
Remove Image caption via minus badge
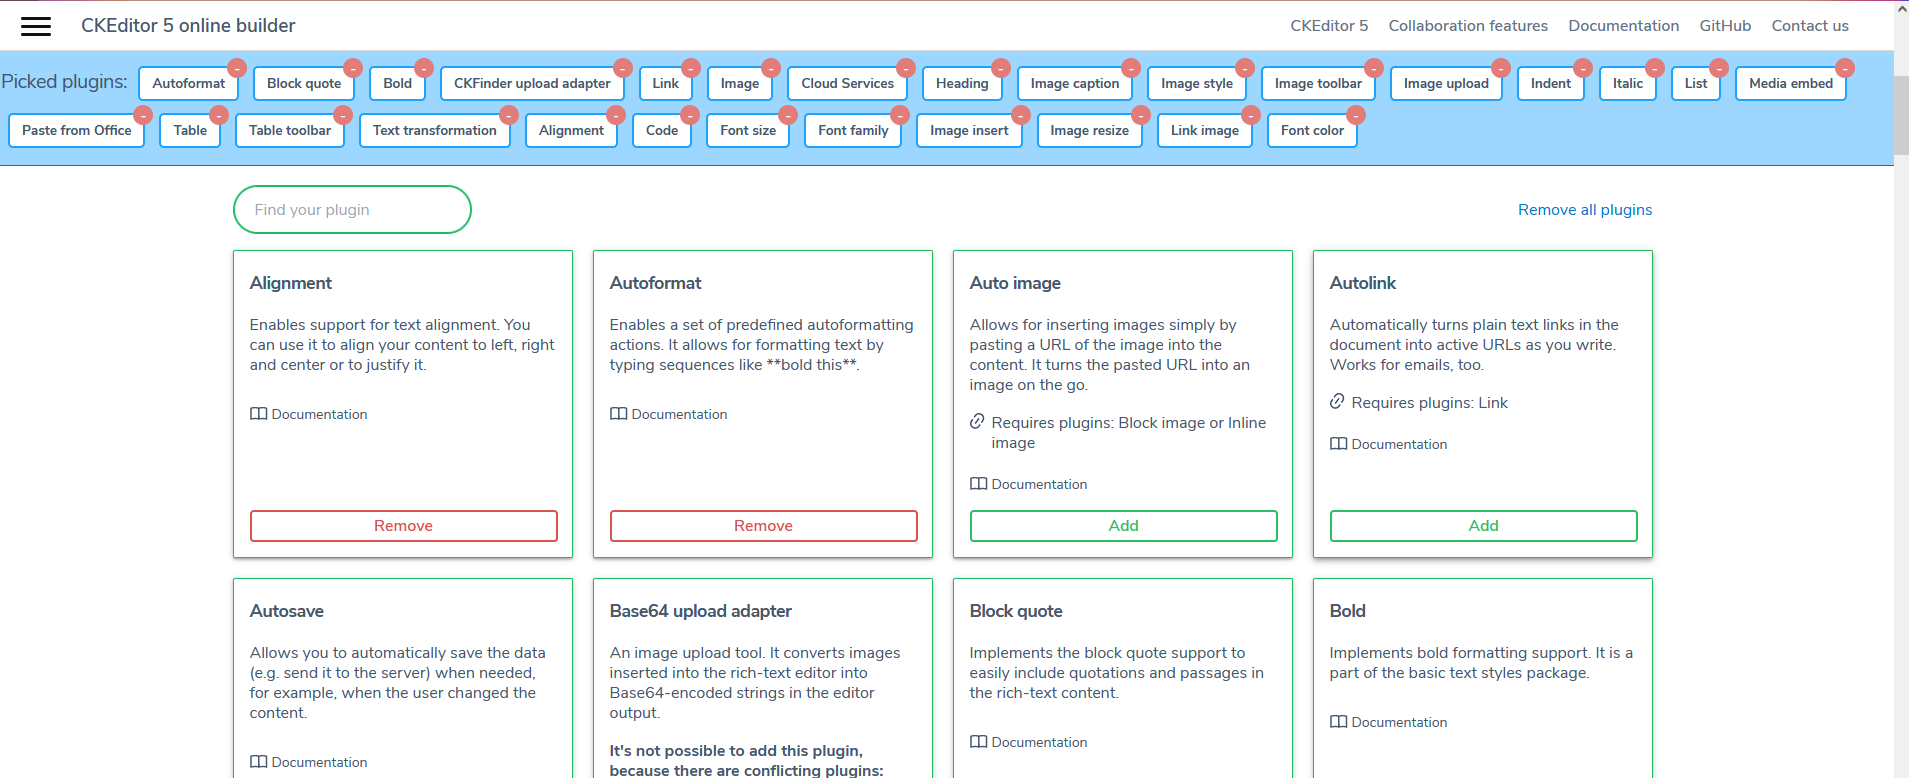pyautogui.click(x=1131, y=68)
